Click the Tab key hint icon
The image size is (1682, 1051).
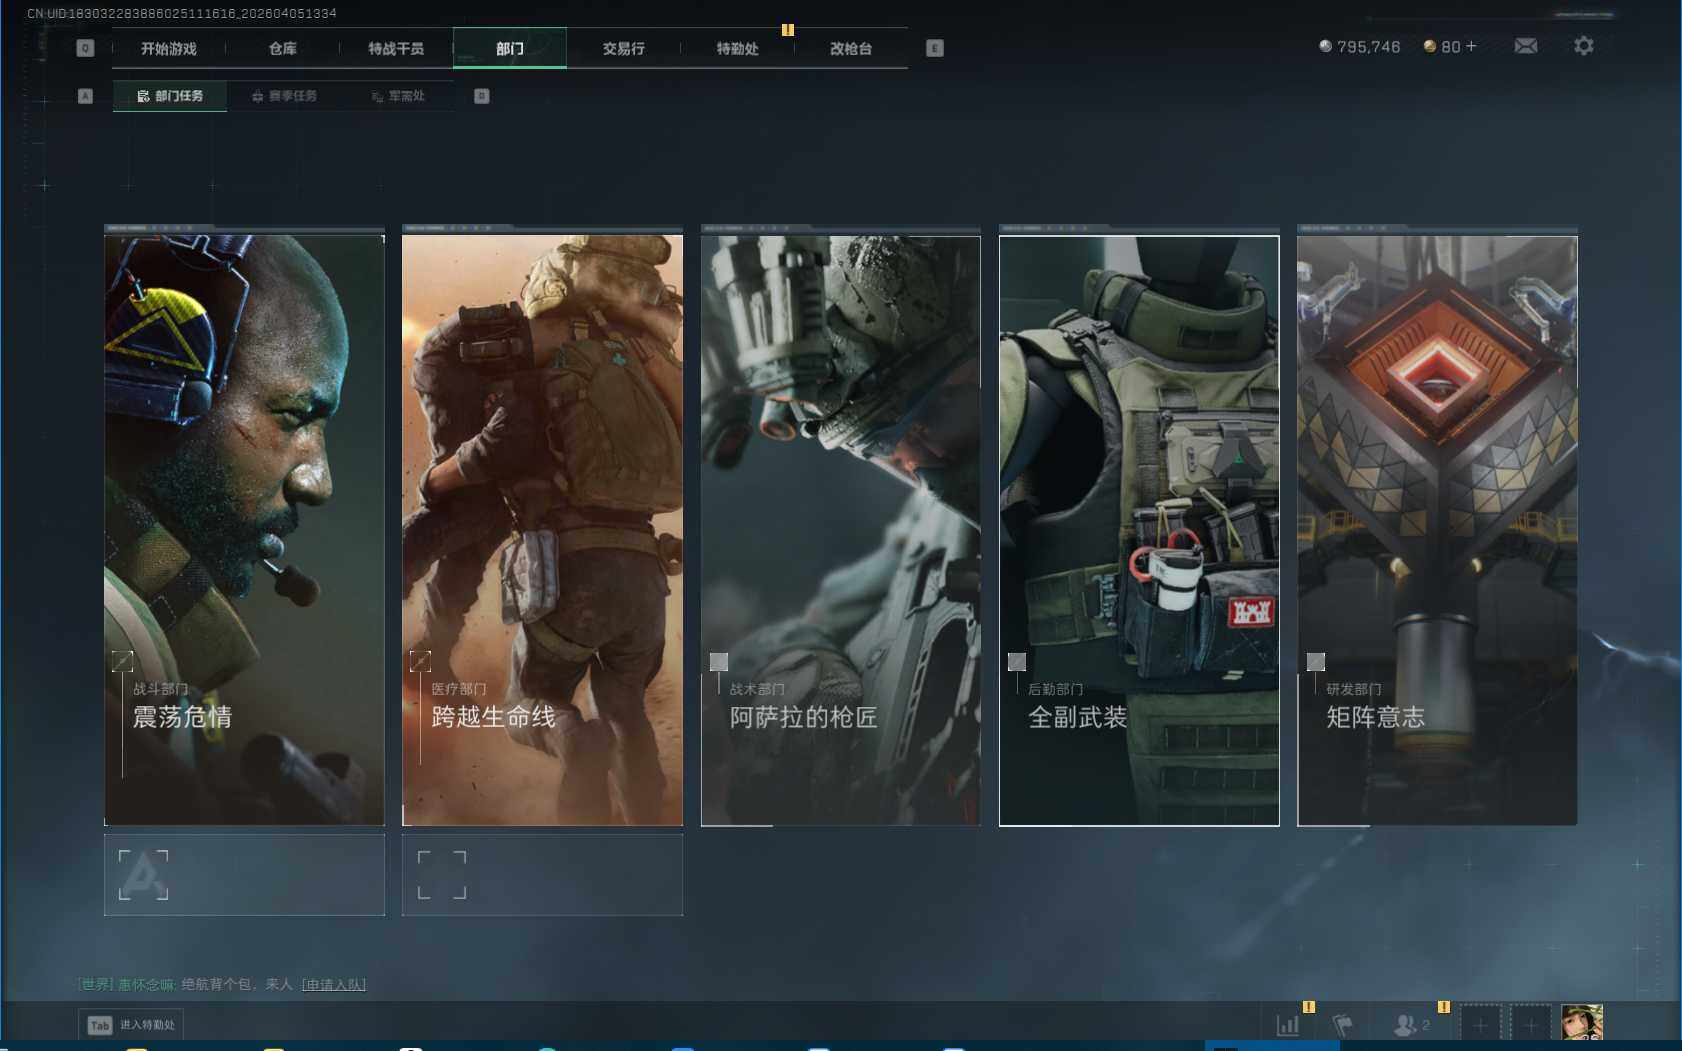100,1025
